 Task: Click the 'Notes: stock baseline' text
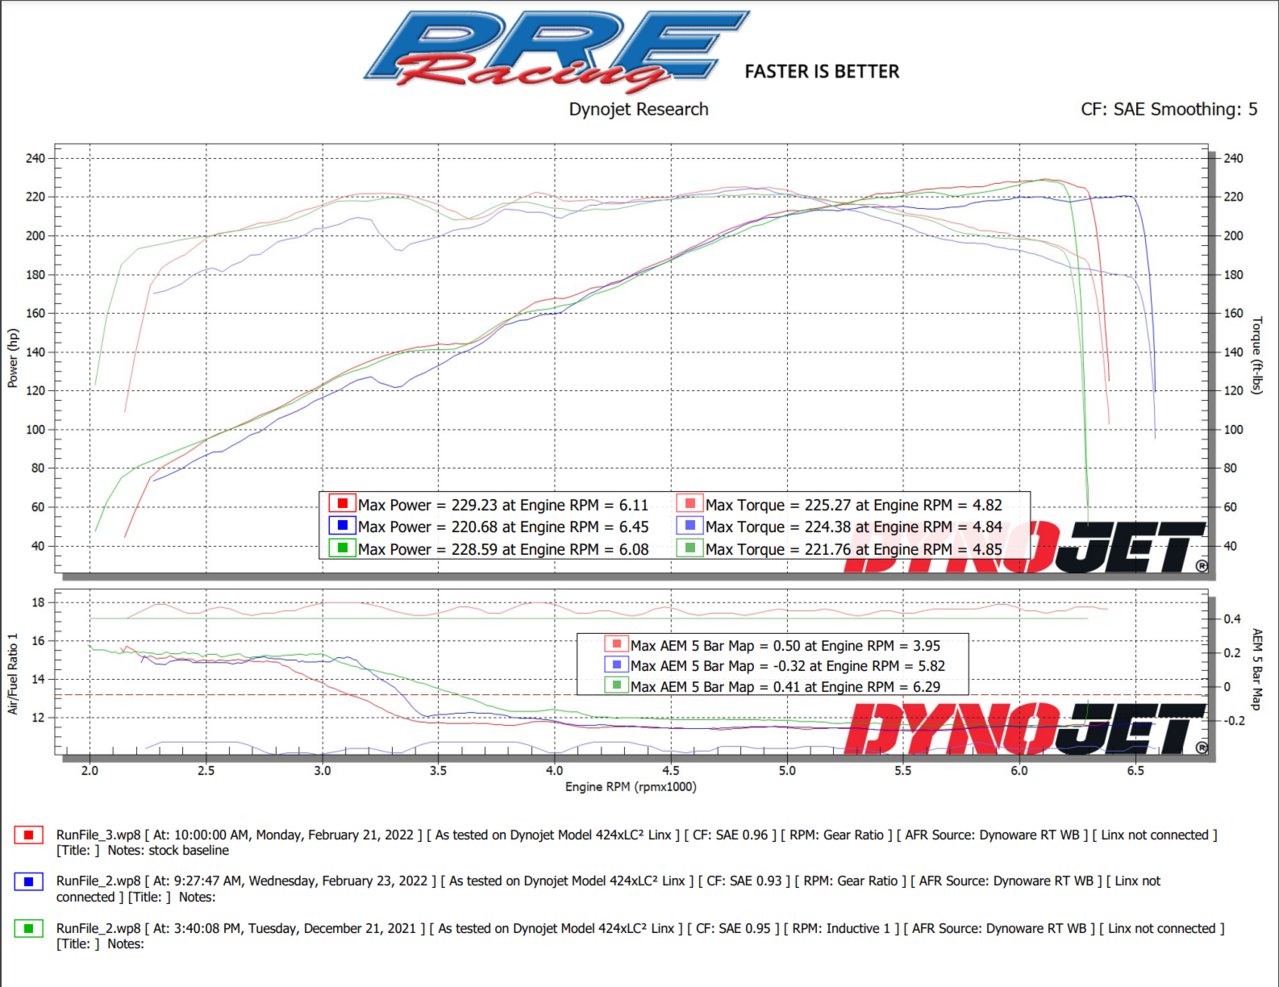(168, 851)
